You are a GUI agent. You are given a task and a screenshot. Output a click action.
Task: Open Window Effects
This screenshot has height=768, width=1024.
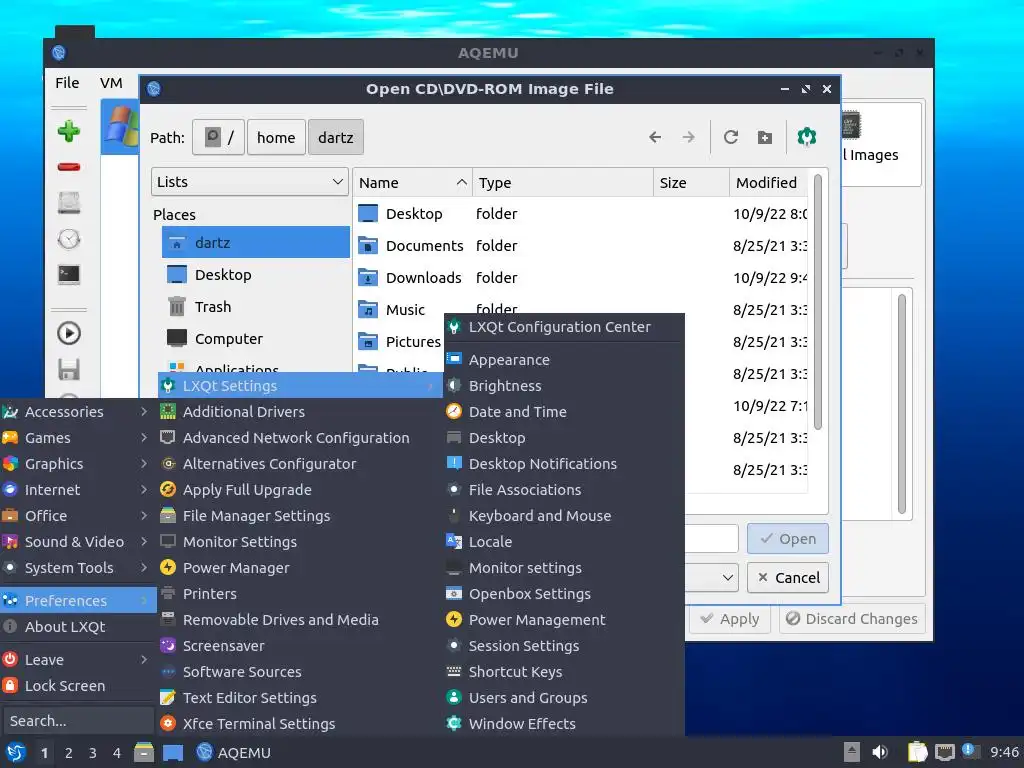[564, 724]
